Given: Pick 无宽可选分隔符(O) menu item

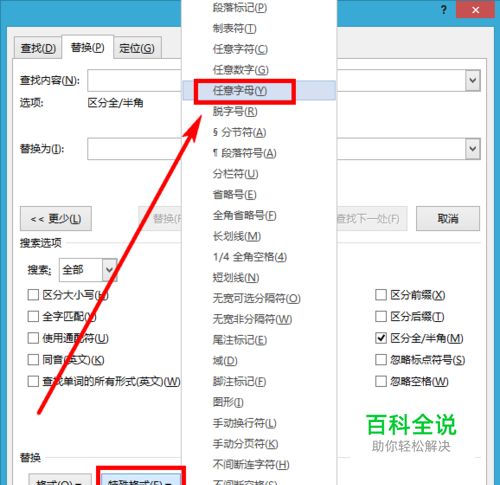Looking at the screenshot, I should (x=259, y=298).
